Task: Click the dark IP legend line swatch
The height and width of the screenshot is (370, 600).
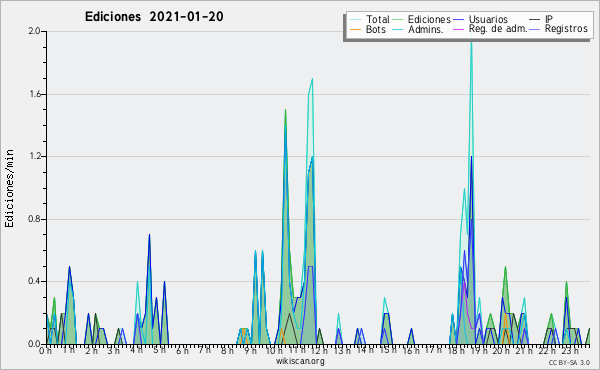Action: (535, 20)
